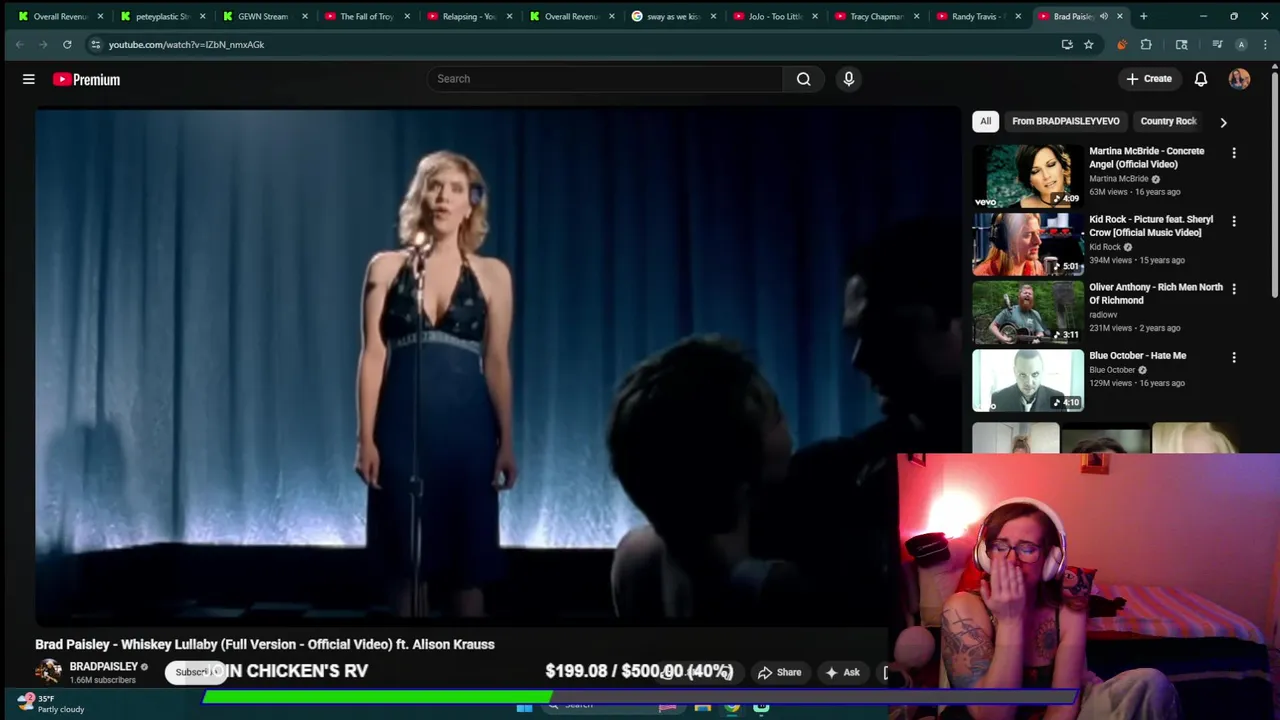Visit the Martina McBride channel name
Image resolution: width=1280 pixels, height=720 pixels.
1119,179
